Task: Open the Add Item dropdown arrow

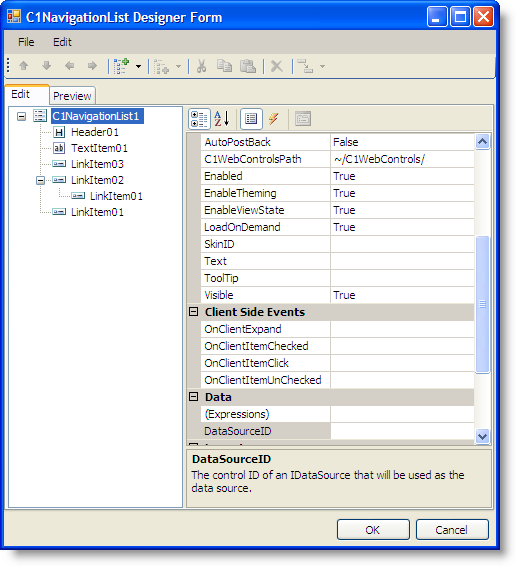Action: [138, 66]
